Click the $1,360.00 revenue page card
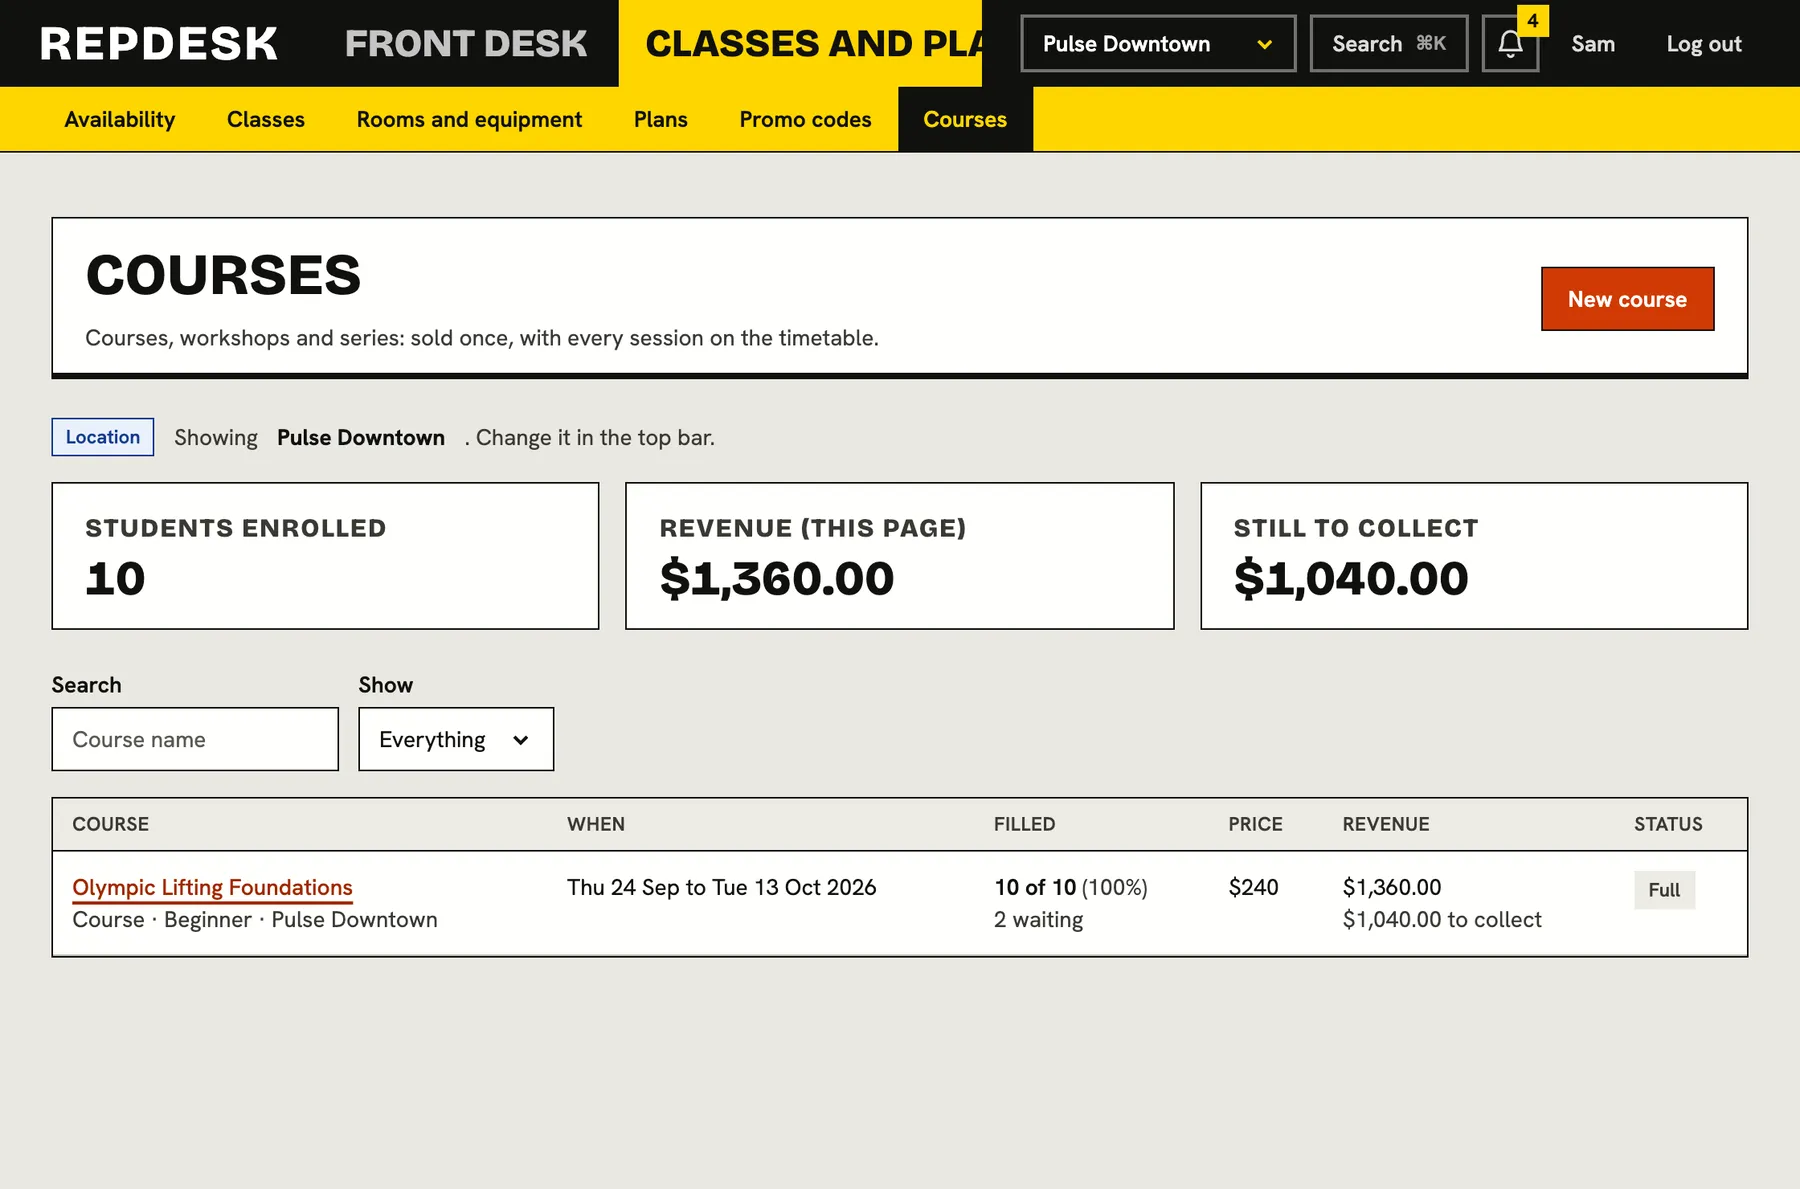1800x1189 pixels. [899, 556]
